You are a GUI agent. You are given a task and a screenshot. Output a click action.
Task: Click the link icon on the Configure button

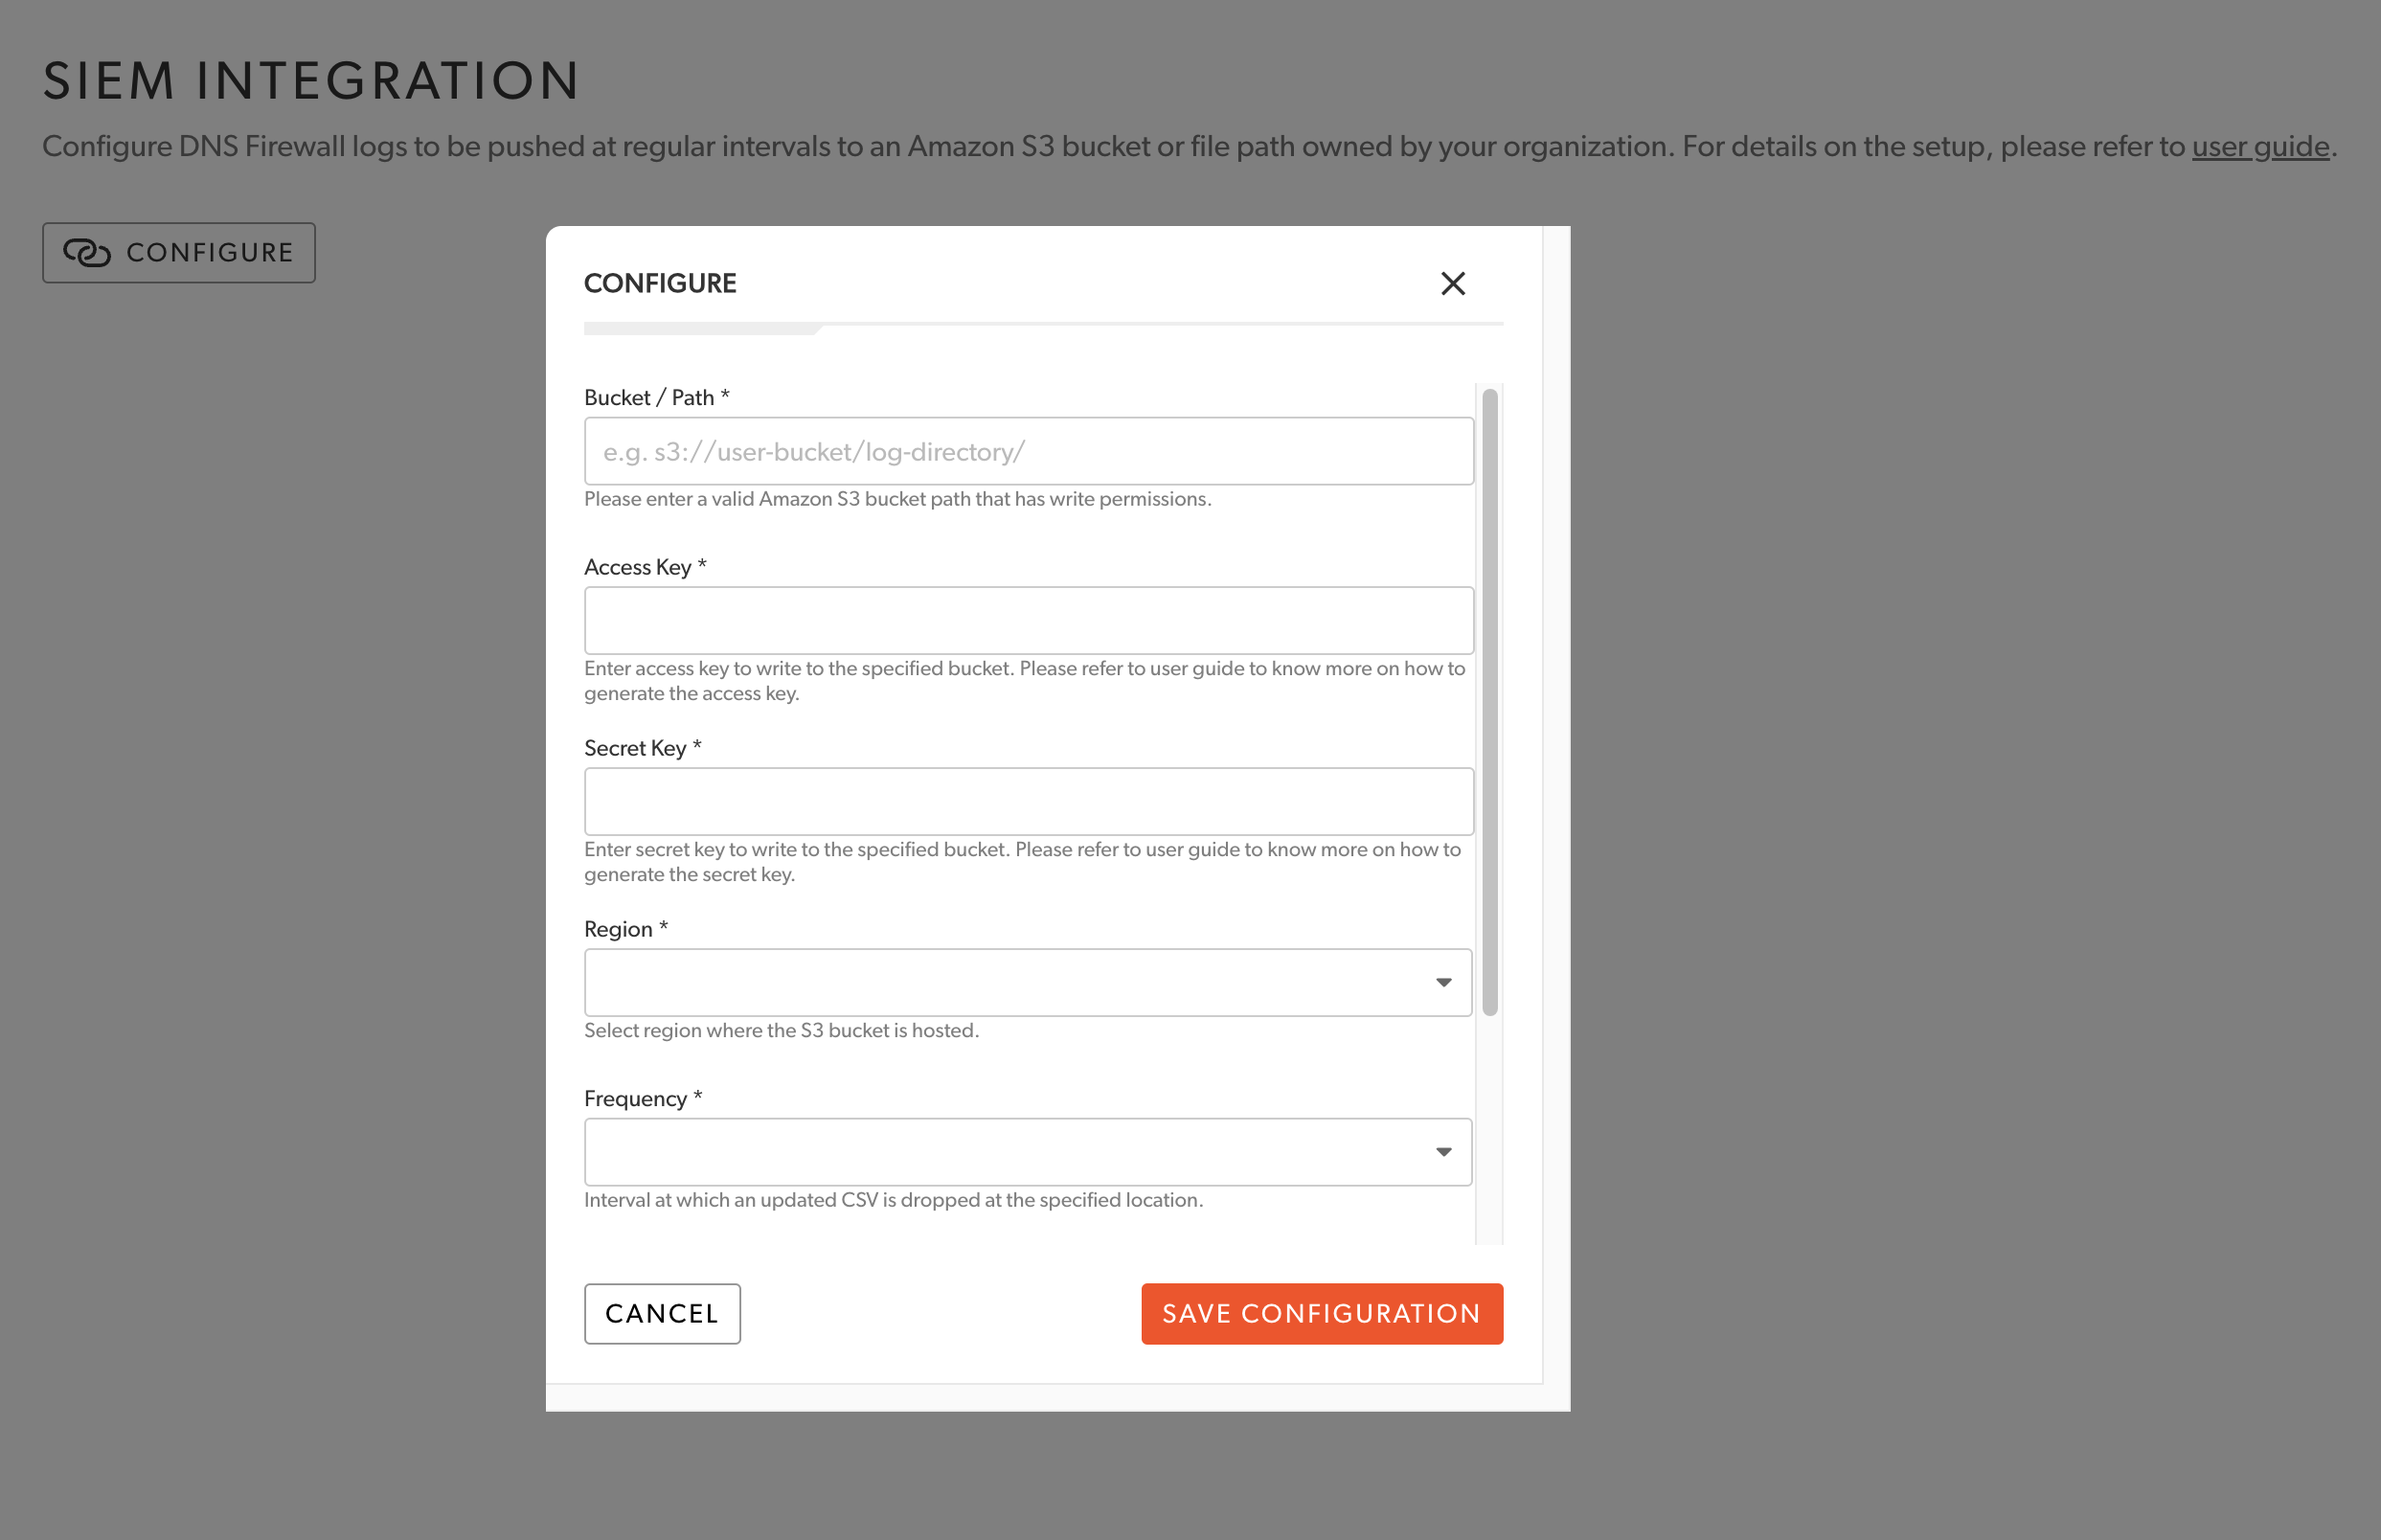(88, 252)
